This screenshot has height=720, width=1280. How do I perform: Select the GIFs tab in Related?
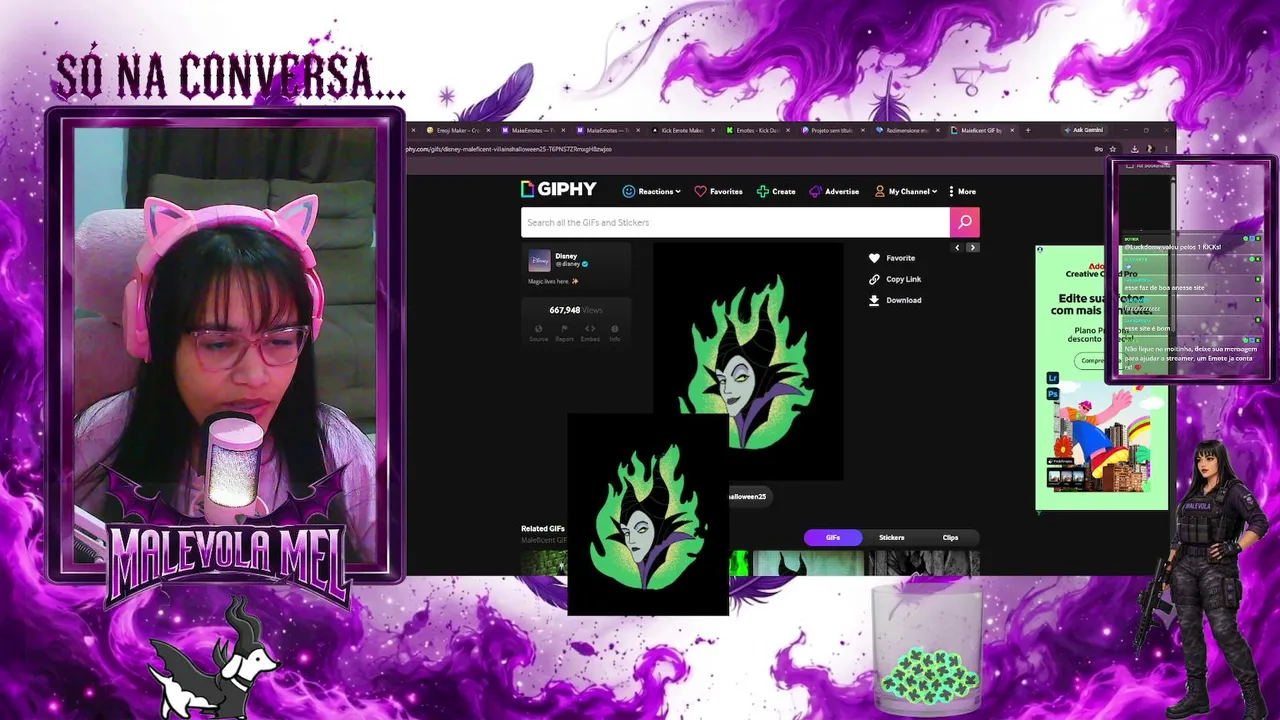[x=833, y=538]
